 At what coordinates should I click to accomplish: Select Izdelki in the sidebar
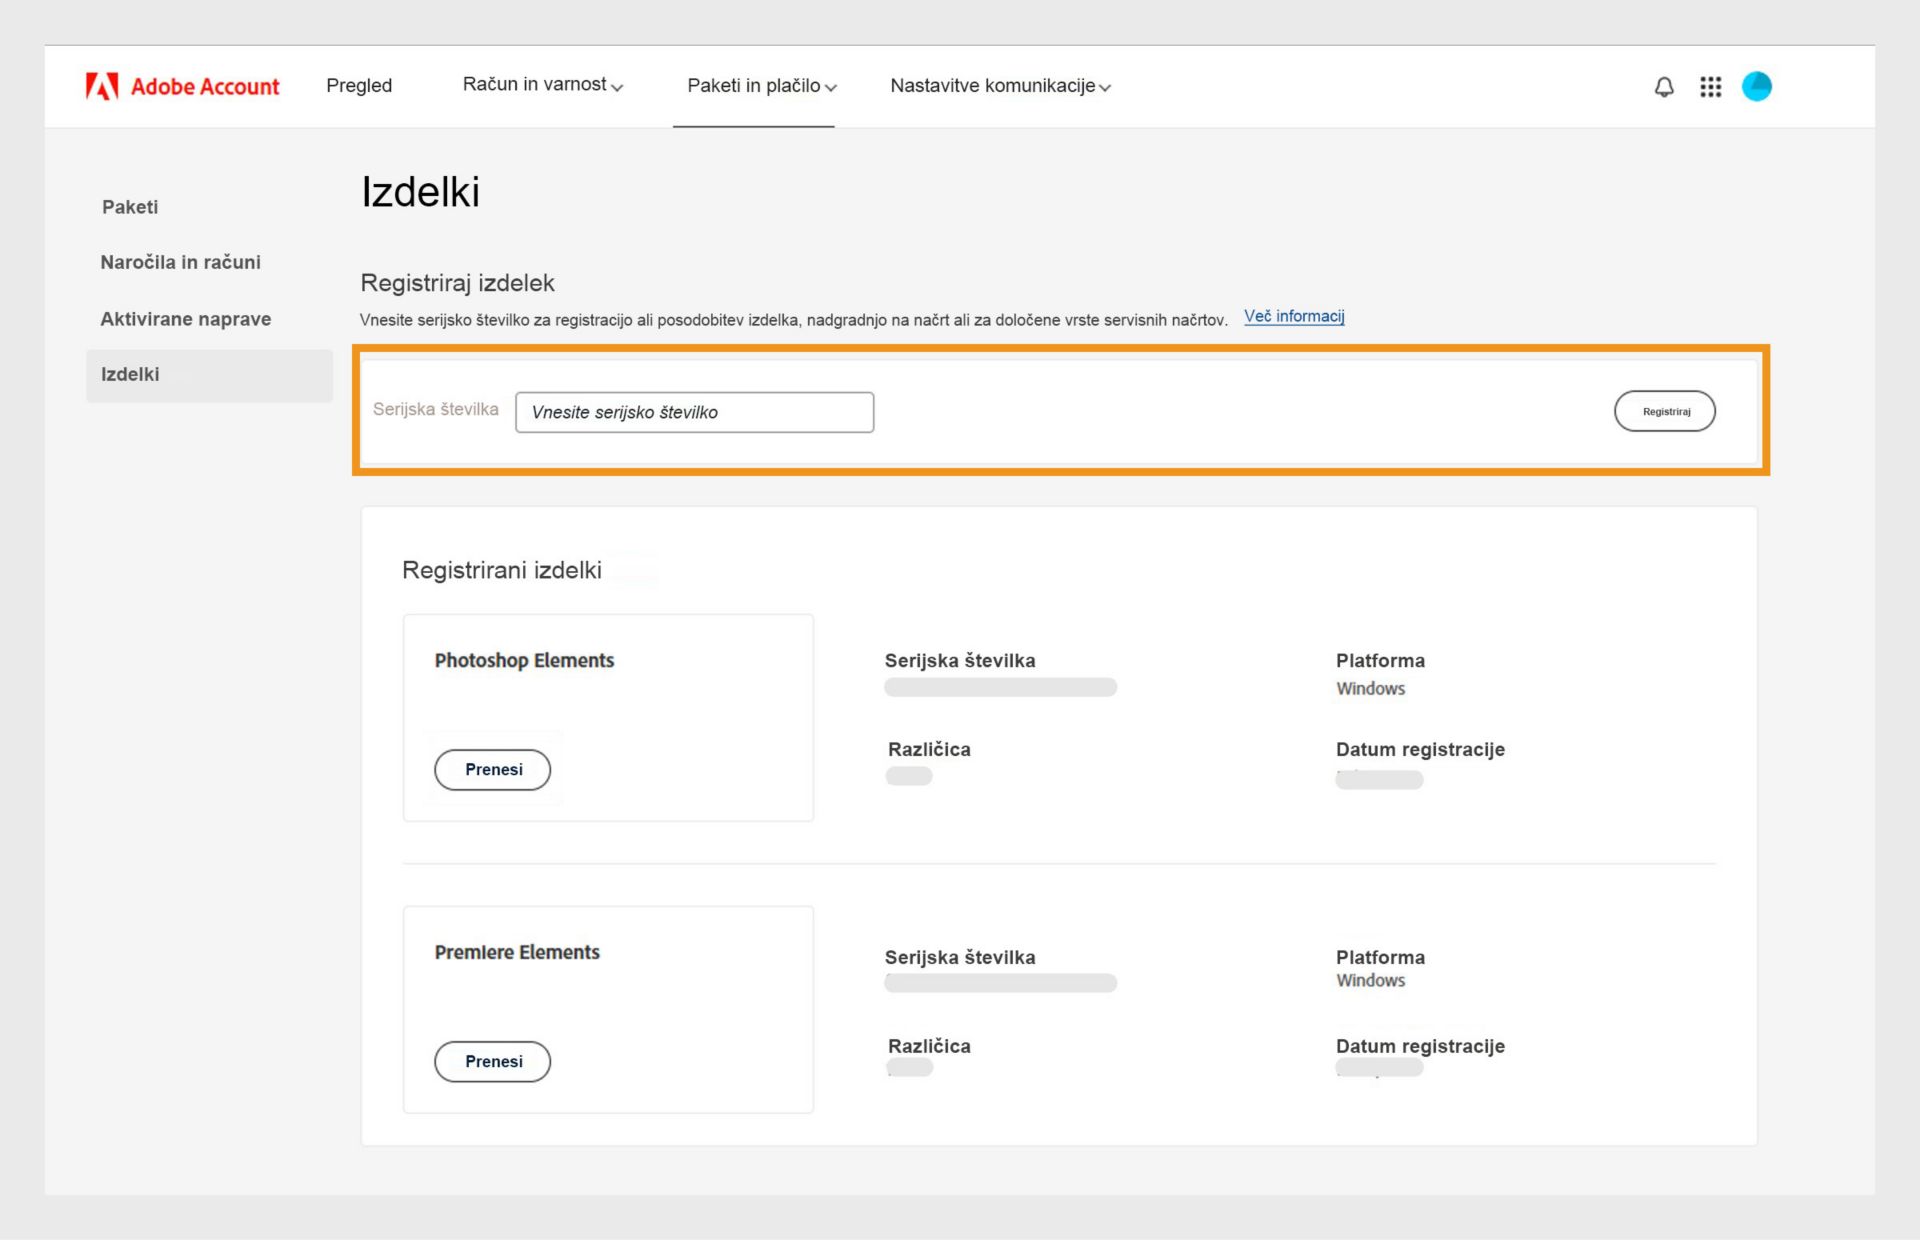tap(129, 375)
